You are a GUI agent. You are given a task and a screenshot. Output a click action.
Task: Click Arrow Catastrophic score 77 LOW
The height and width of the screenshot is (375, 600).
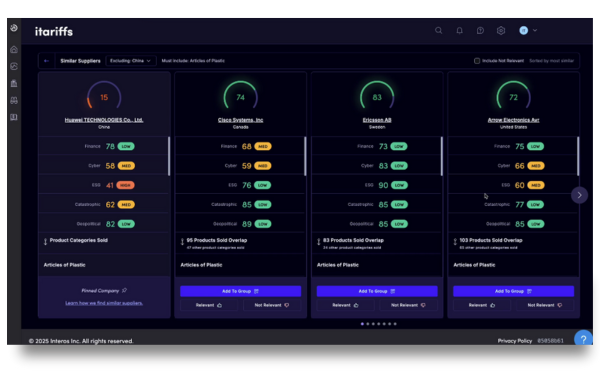click(530, 205)
